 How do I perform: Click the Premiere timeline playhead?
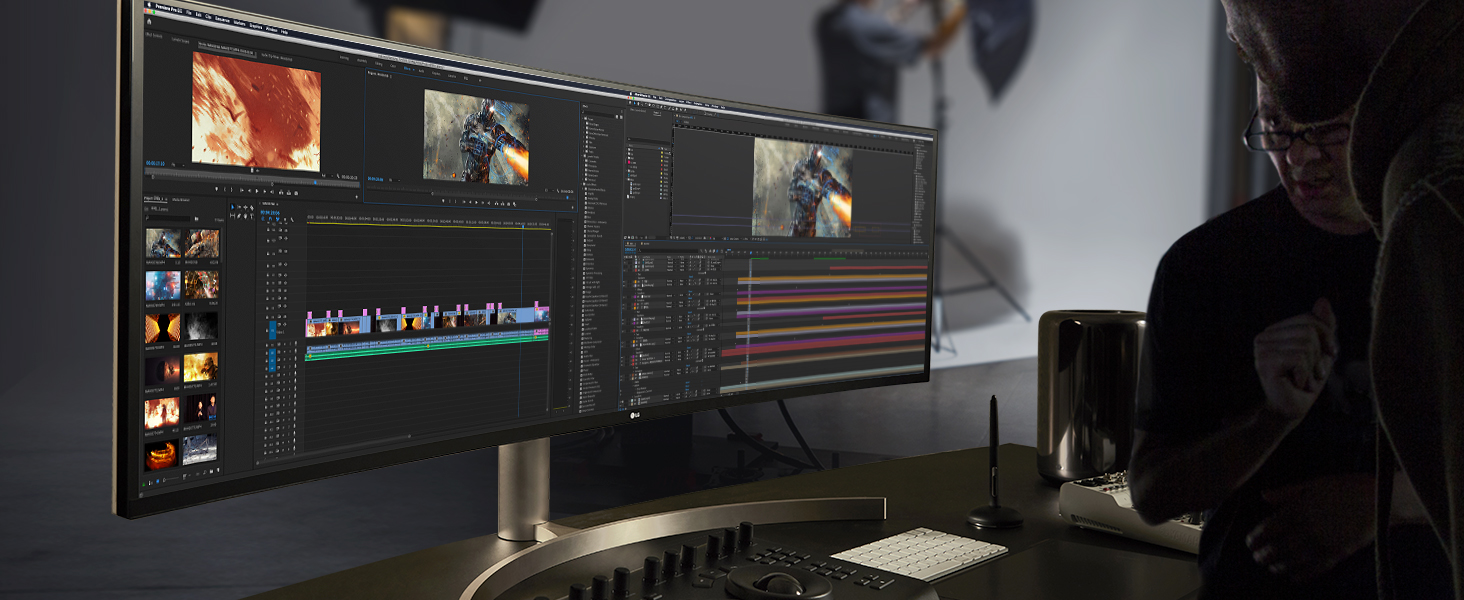click(x=523, y=227)
